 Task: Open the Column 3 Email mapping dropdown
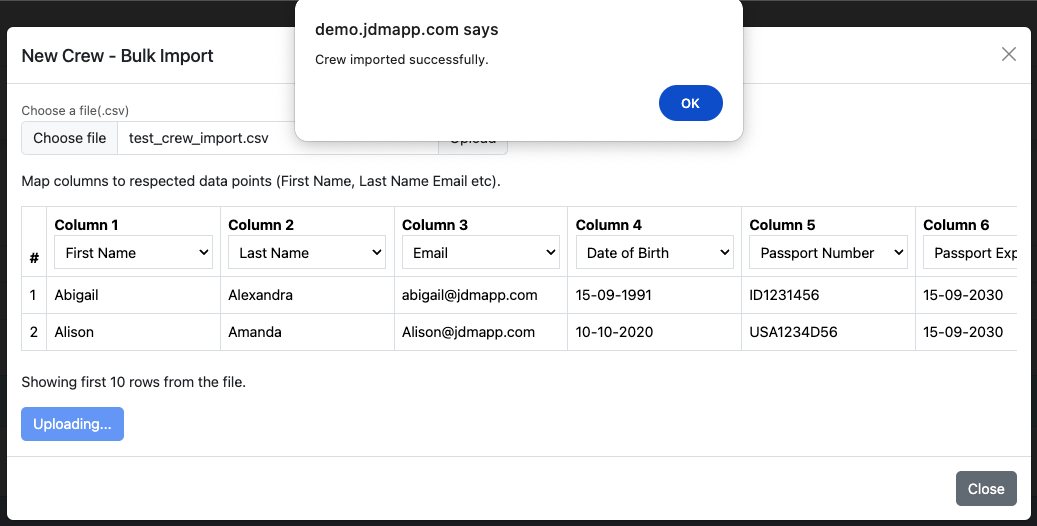click(x=481, y=253)
